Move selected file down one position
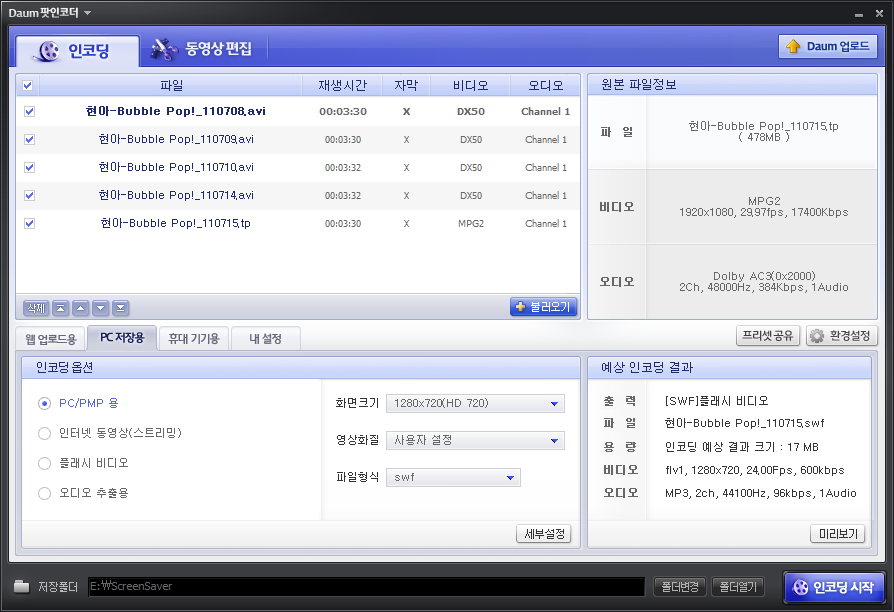Screen dimensions: 894x612 100,308
